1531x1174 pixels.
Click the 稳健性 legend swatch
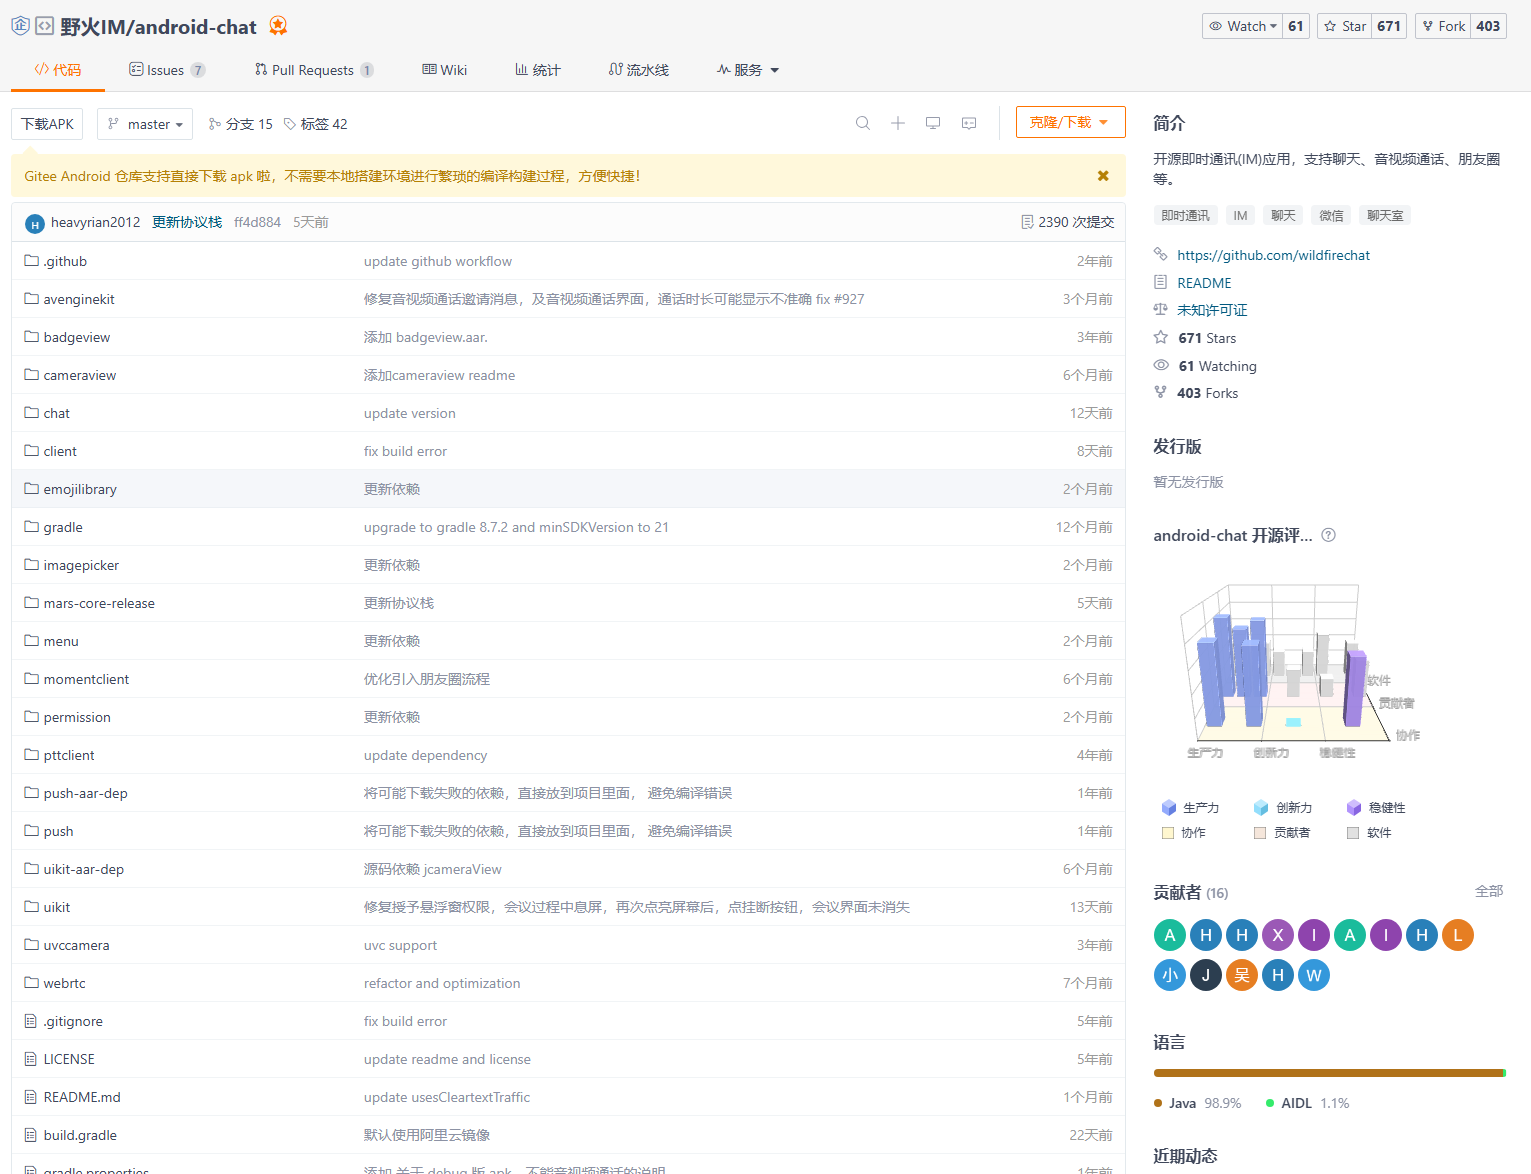coord(1353,808)
